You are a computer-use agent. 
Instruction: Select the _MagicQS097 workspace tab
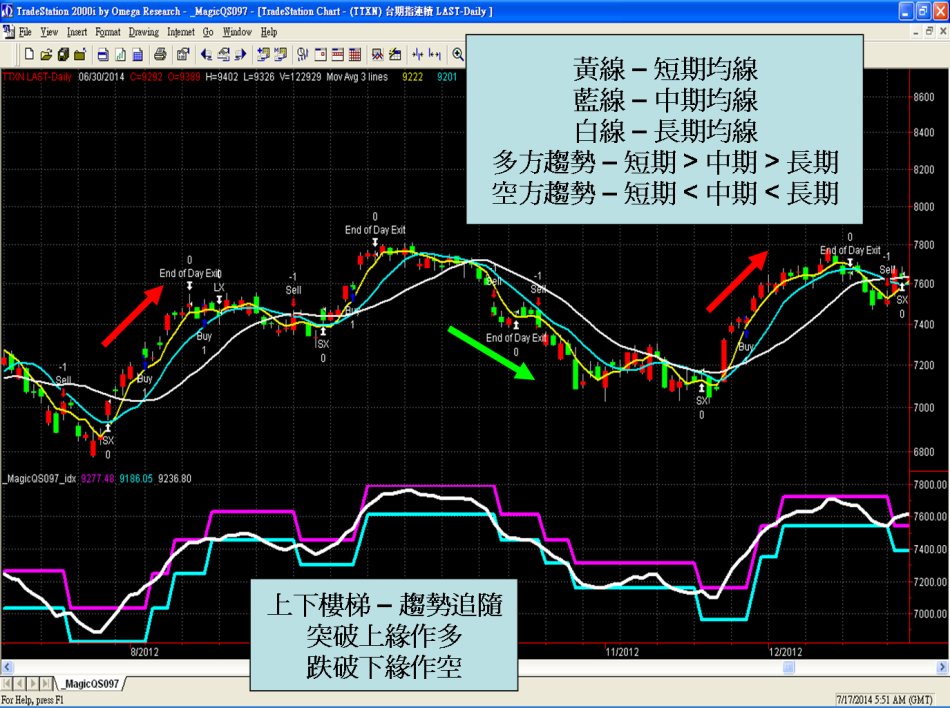(x=91, y=684)
